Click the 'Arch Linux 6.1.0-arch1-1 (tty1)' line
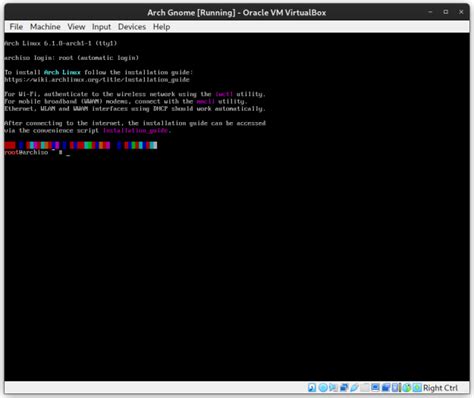Screen dimensions: 474x398 click(61, 43)
